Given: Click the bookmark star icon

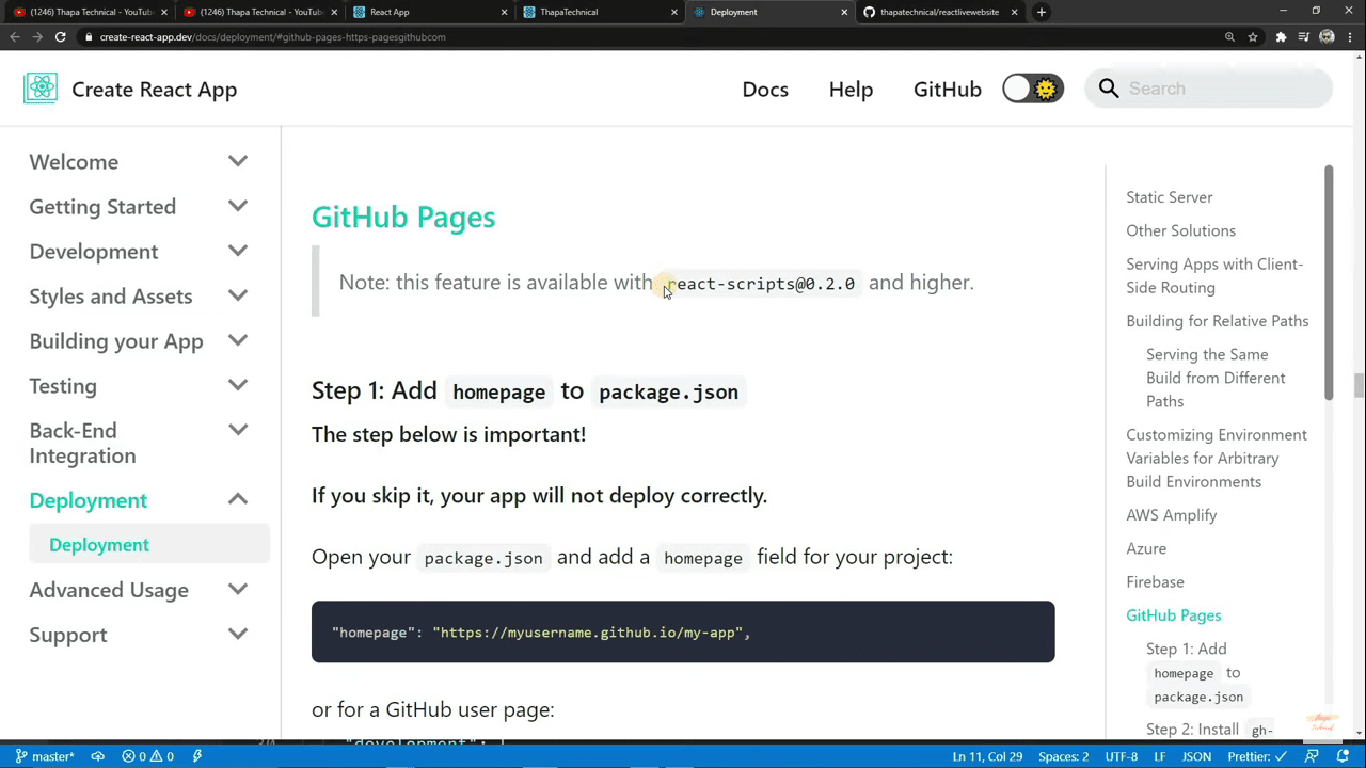Looking at the screenshot, I should pos(1253,37).
